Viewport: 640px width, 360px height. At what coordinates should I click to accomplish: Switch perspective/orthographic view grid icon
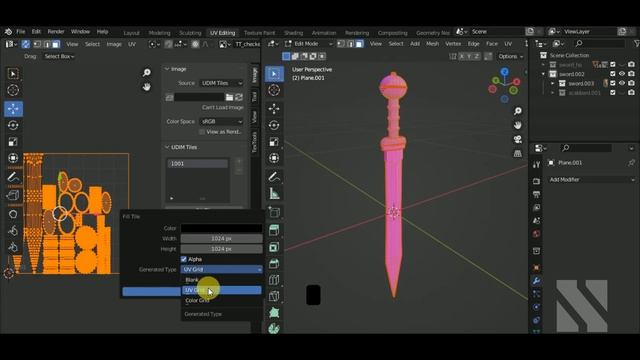518,153
